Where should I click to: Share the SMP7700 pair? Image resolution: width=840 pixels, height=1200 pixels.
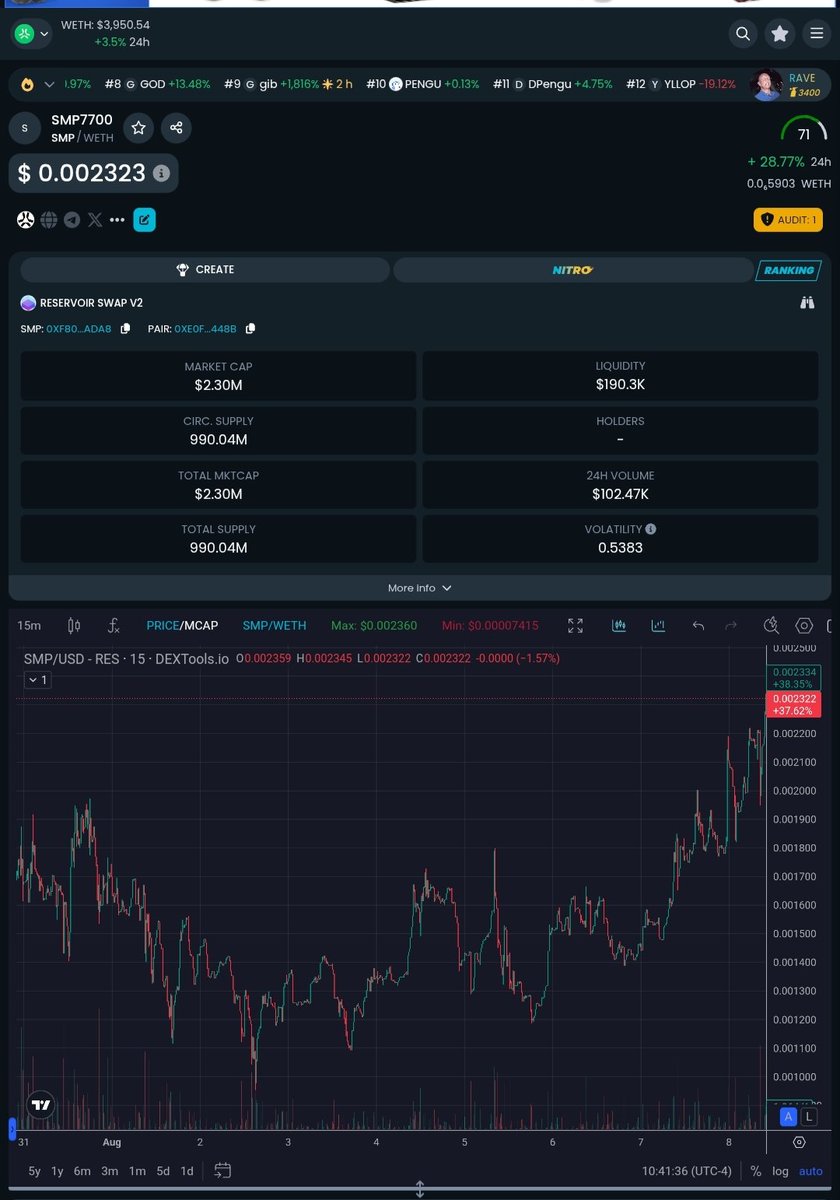coord(176,128)
